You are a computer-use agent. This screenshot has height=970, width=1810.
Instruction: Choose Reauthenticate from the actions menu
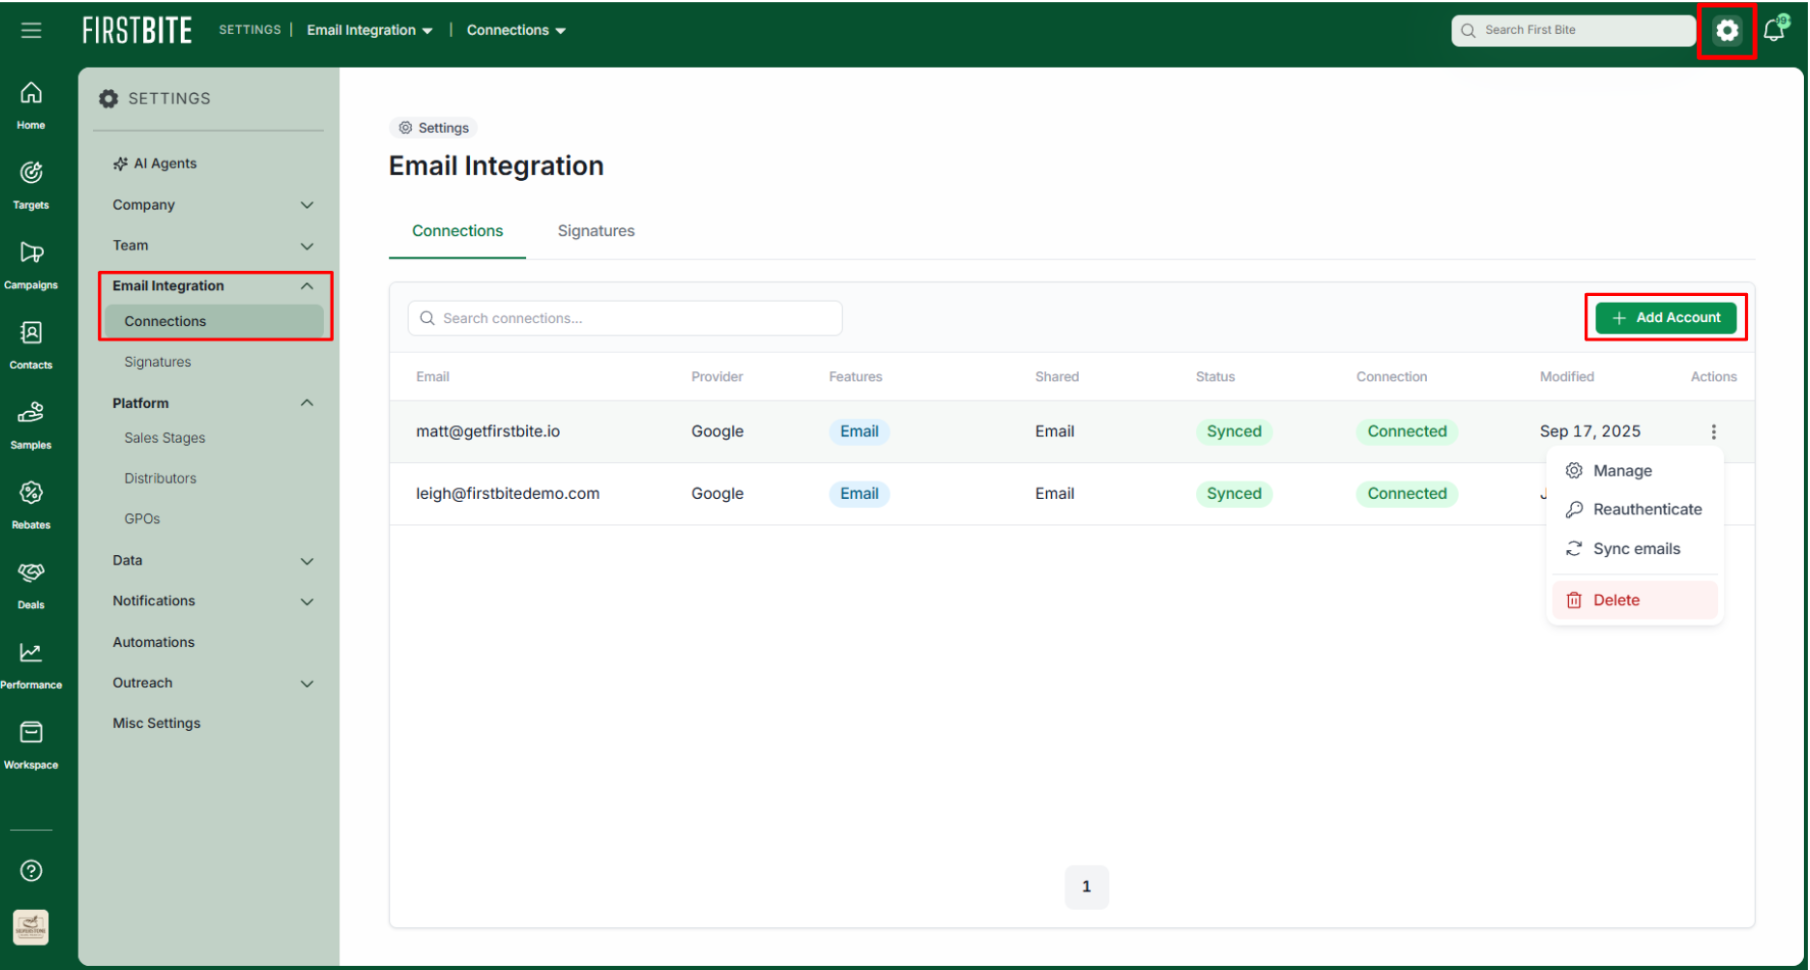point(1634,510)
